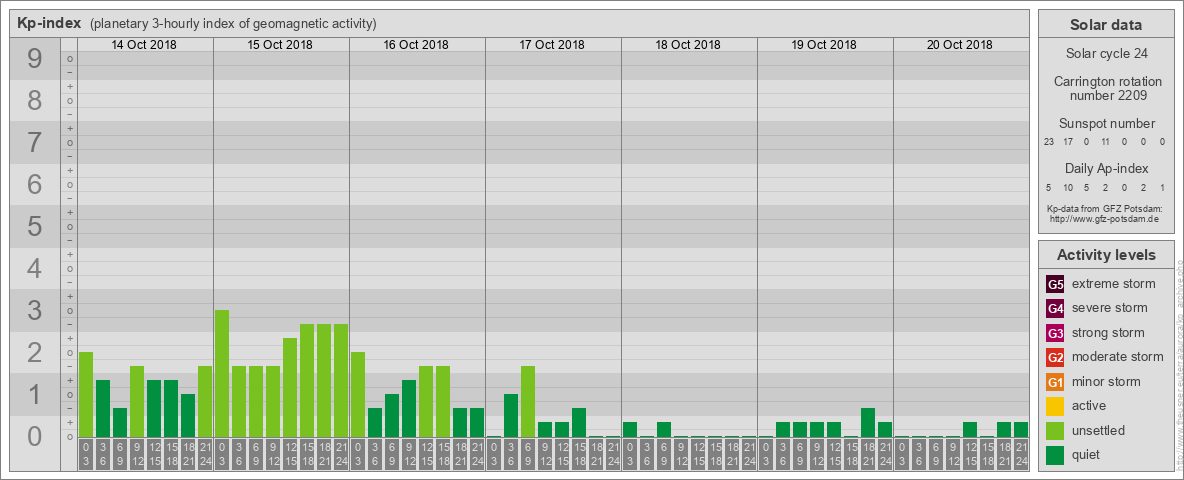Viewport: 1184px width, 480px height.
Task: Click the 'Daily Ap-index' label
Action: (x=1107, y=169)
